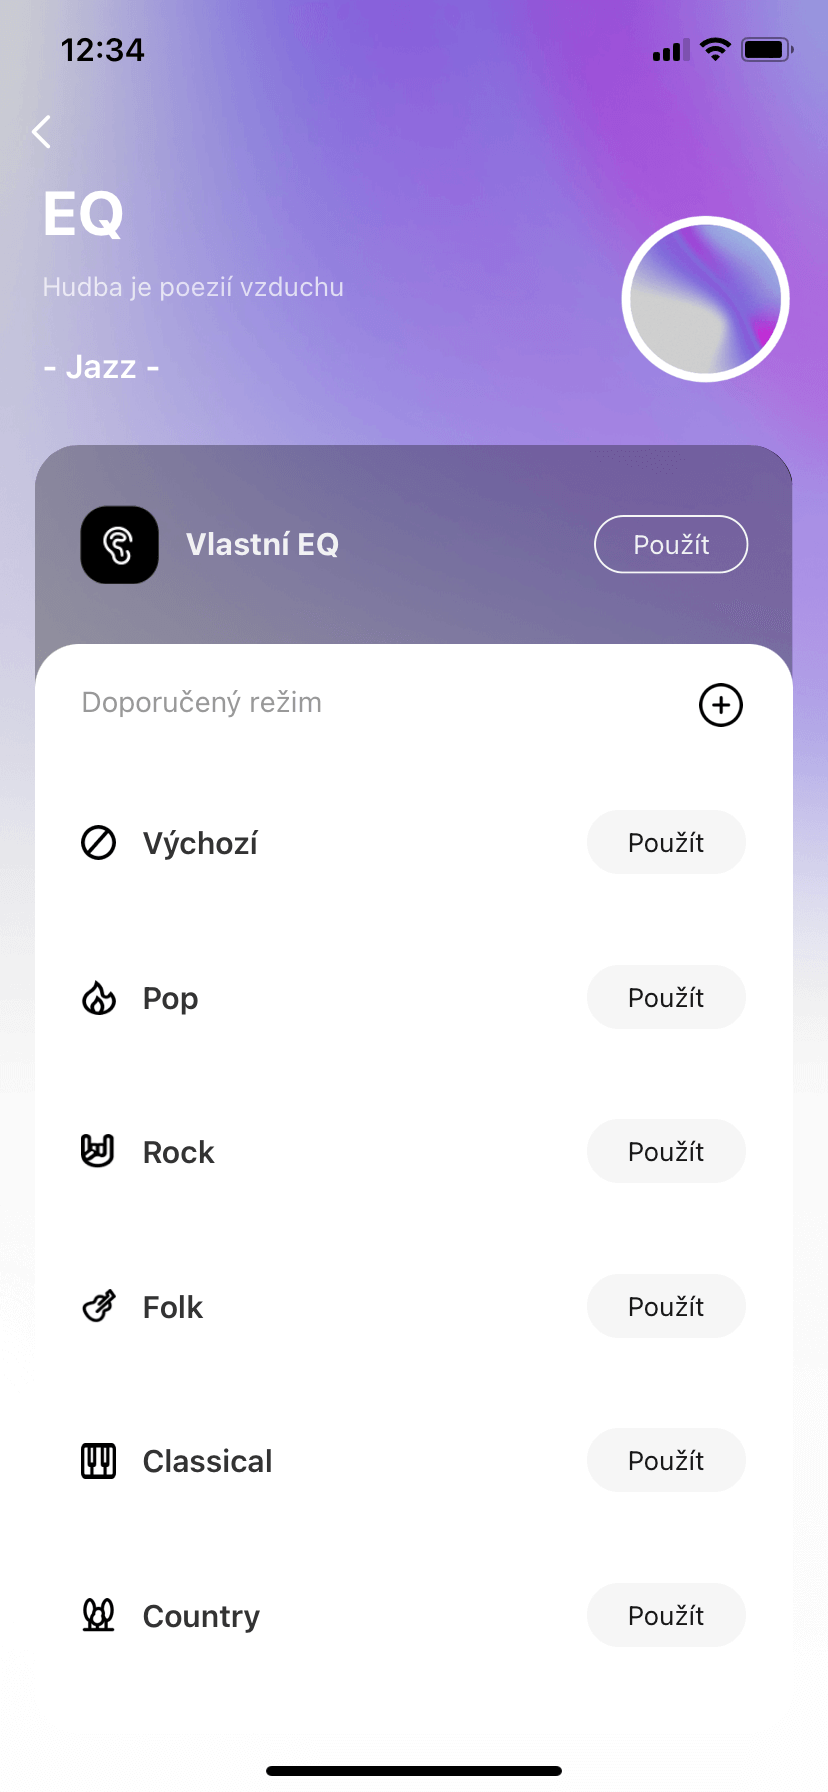This screenshot has width=828, height=1792.
Task: Tap the Classical piano keys icon
Action: (98, 1461)
